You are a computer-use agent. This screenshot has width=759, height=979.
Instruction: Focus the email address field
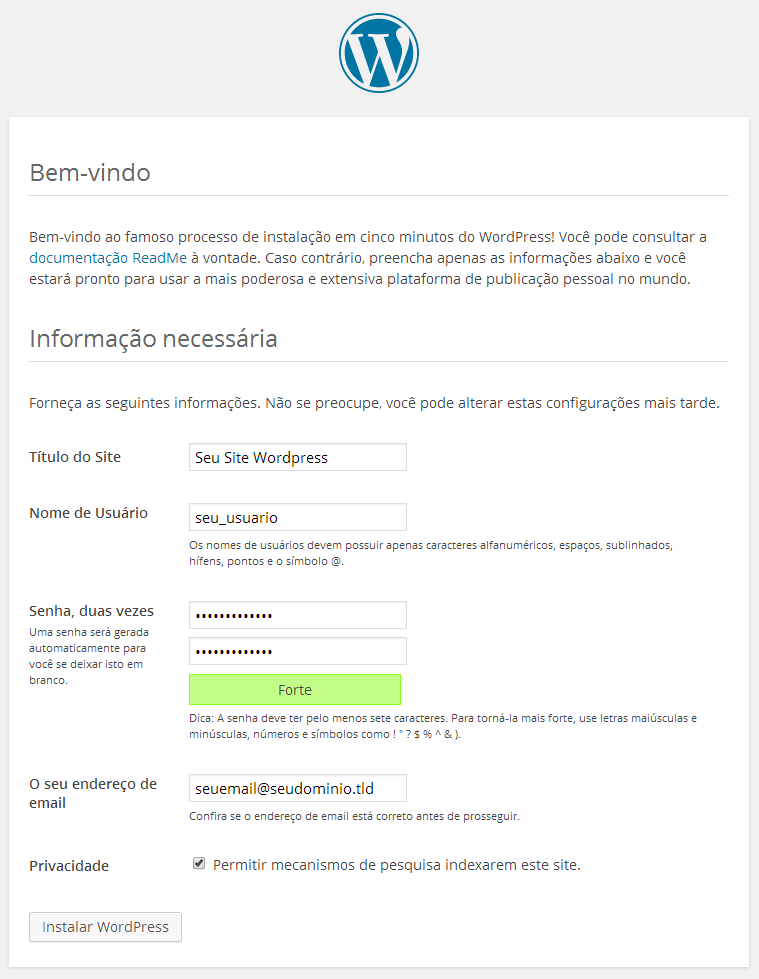coord(298,788)
